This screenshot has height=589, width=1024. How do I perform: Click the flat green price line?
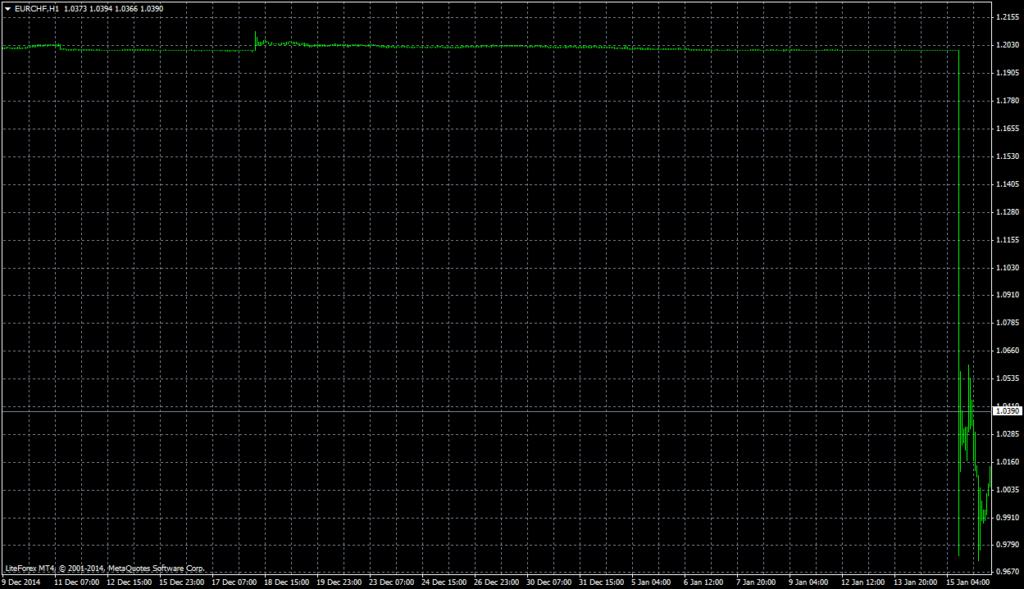500,46
